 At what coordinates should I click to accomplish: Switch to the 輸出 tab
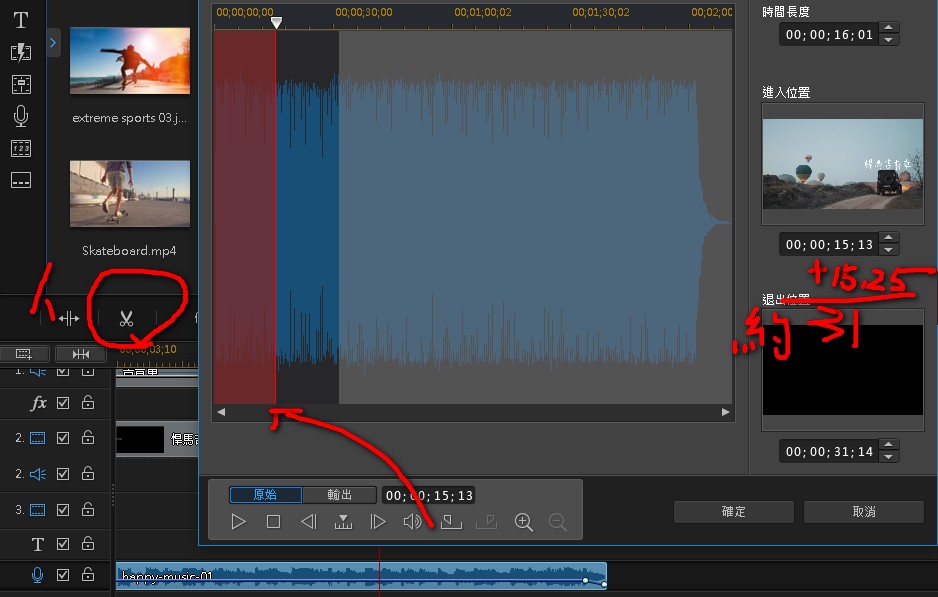pyautogui.click(x=339, y=495)
